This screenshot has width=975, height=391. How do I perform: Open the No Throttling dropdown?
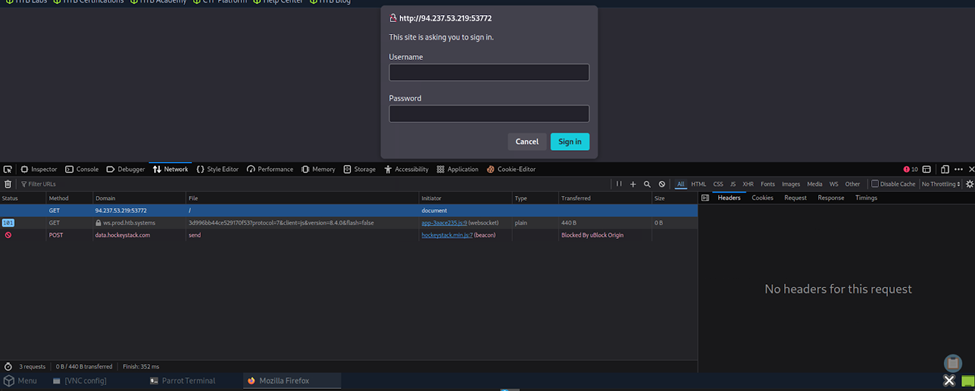tap(941, 184)
